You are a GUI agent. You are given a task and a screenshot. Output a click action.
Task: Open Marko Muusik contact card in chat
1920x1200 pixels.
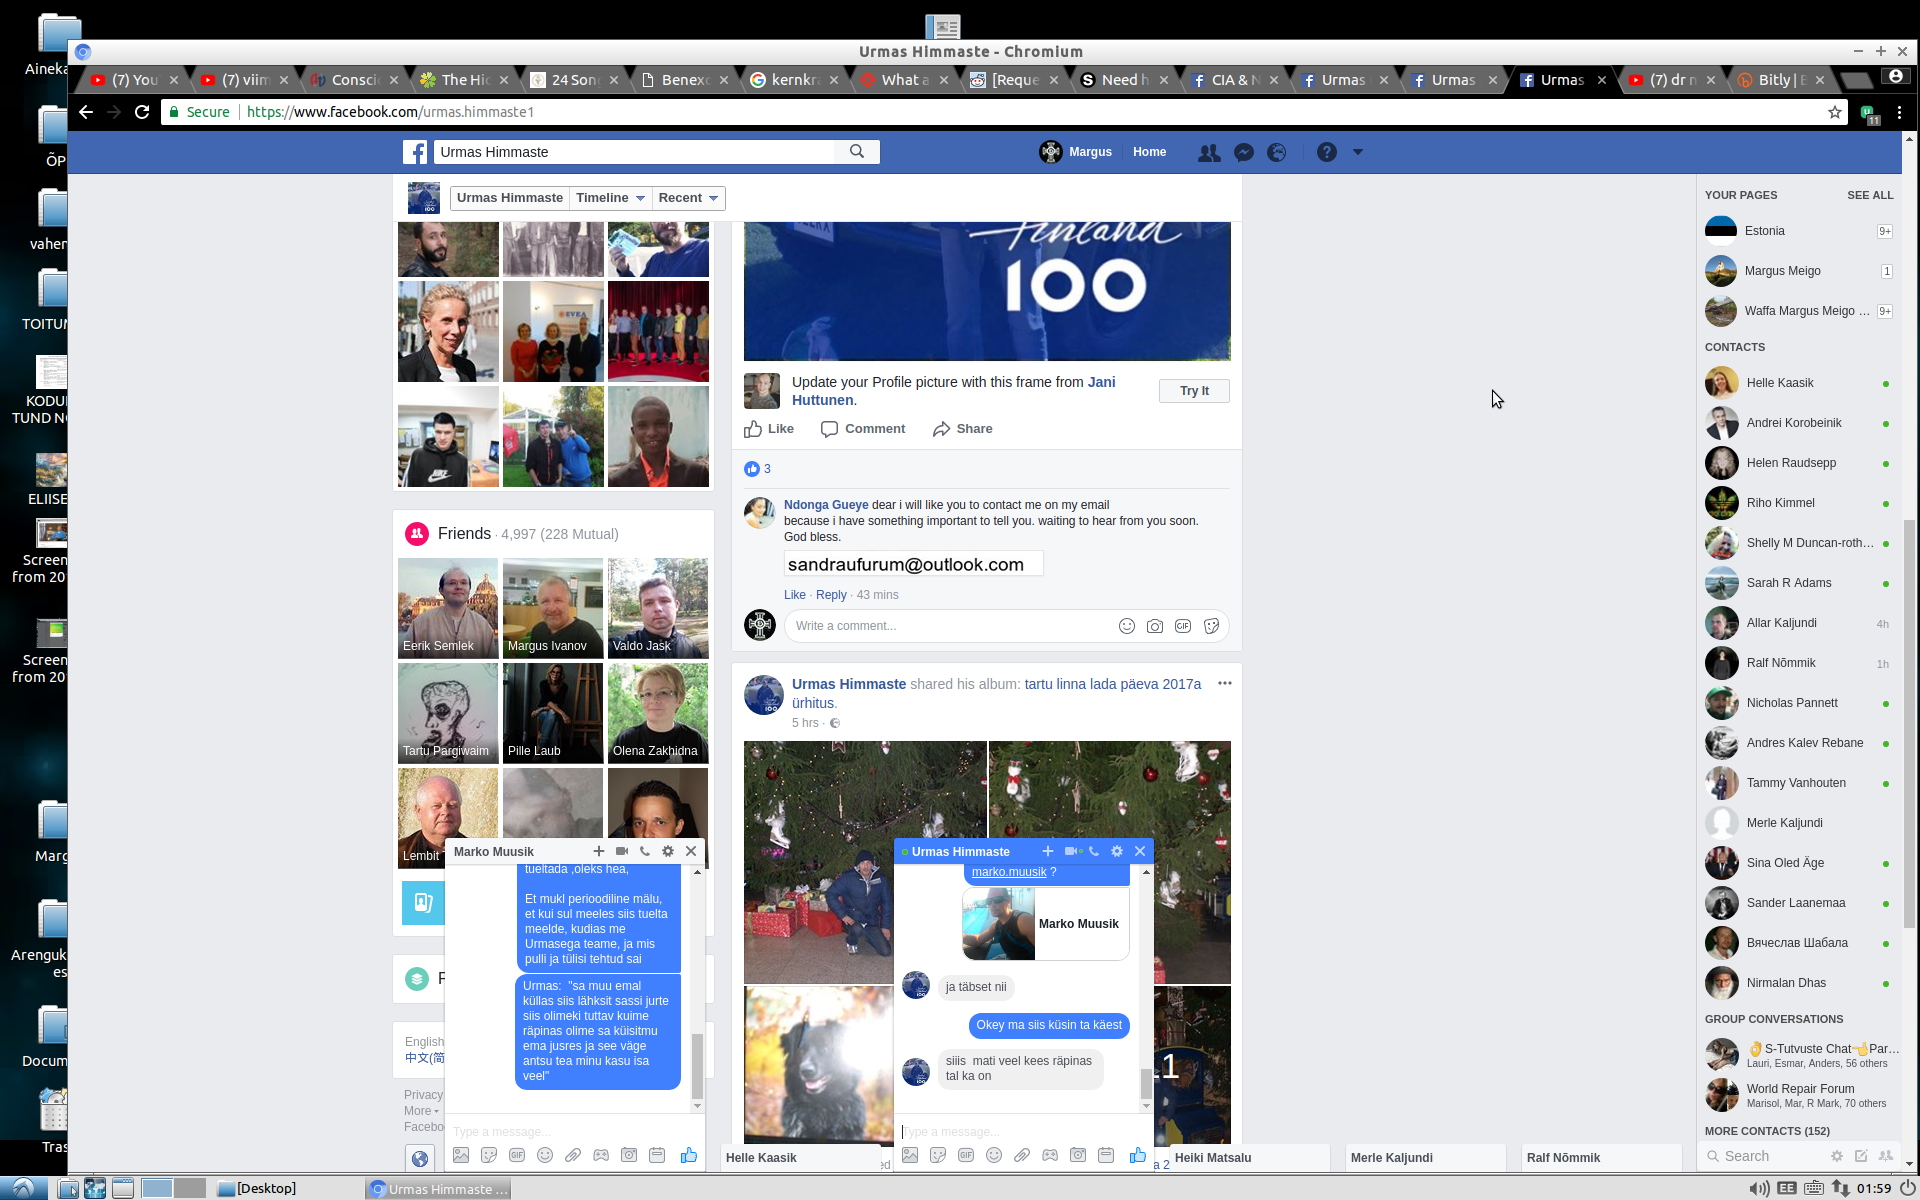(x=1045, y=924)
